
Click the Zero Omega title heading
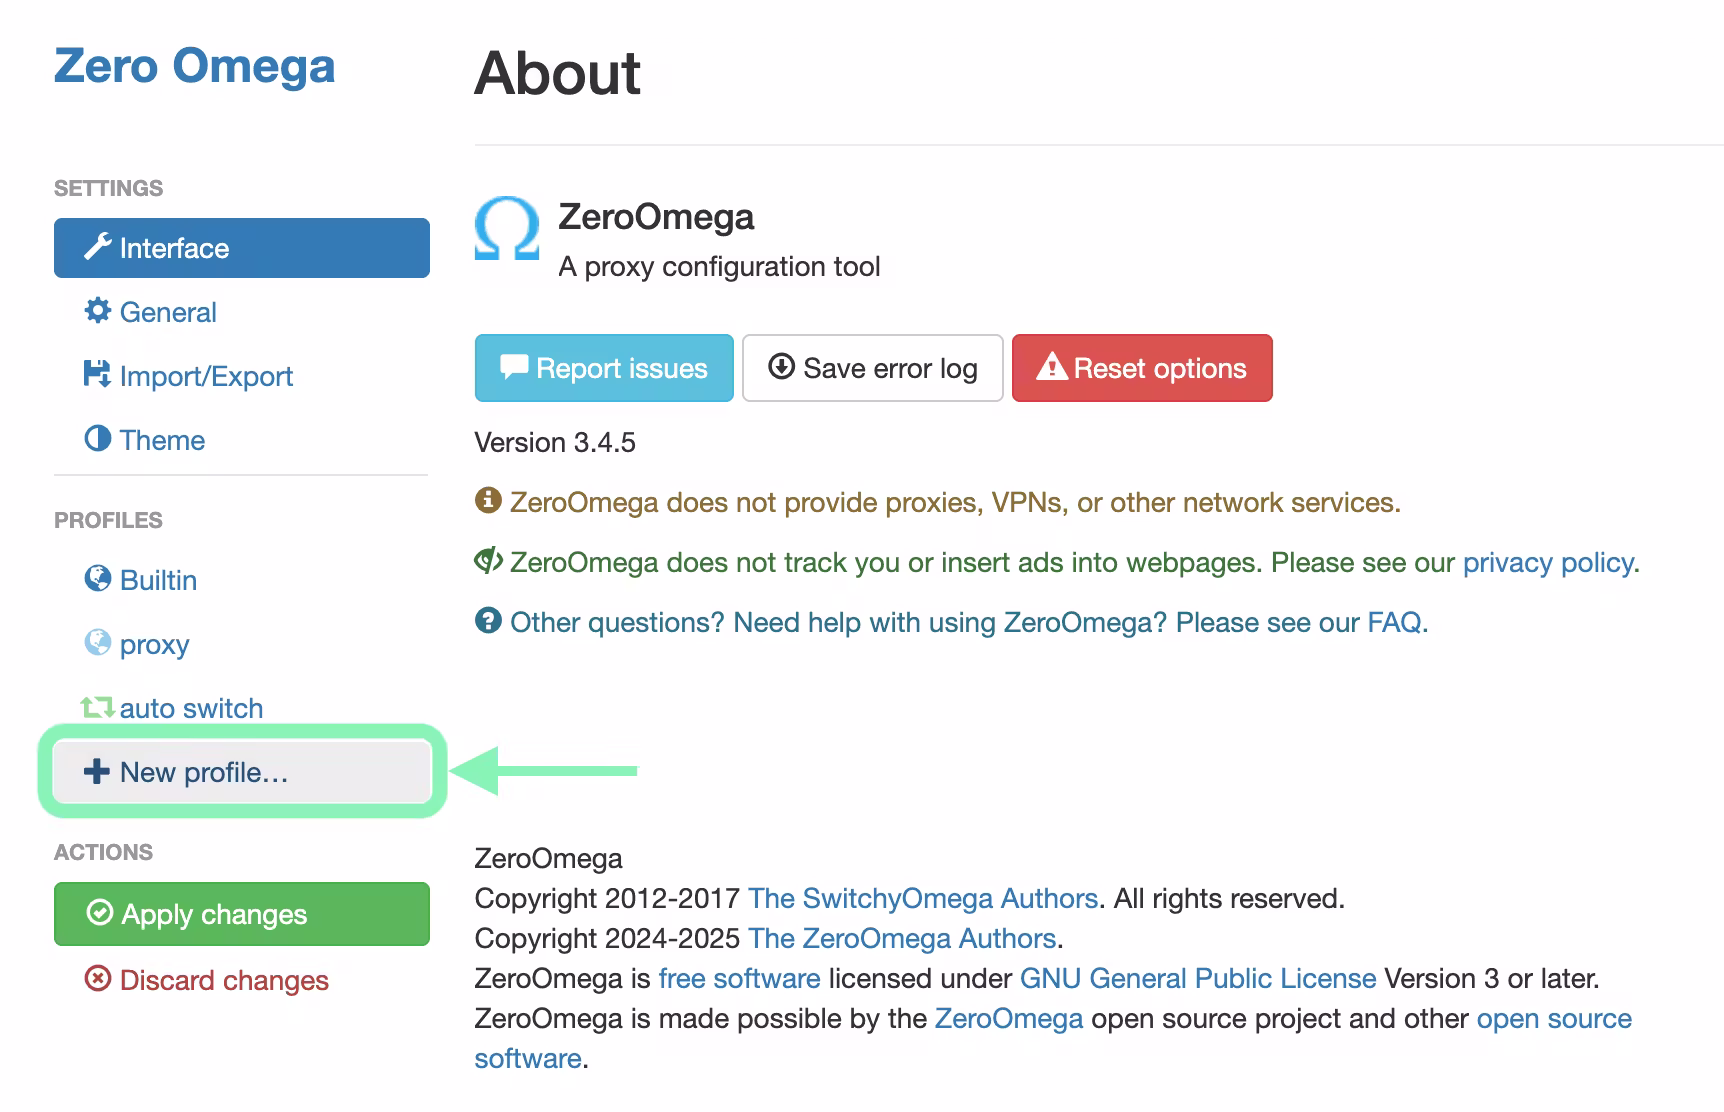point(194,66)
